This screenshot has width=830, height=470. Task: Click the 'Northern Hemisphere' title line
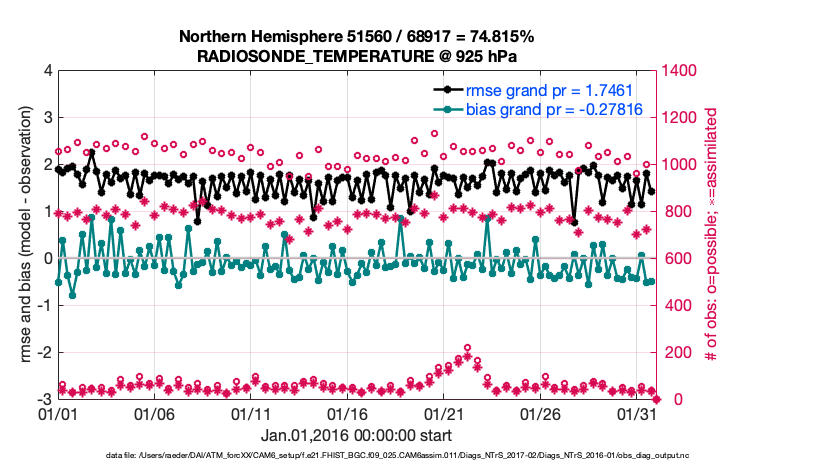click(355, 36)
